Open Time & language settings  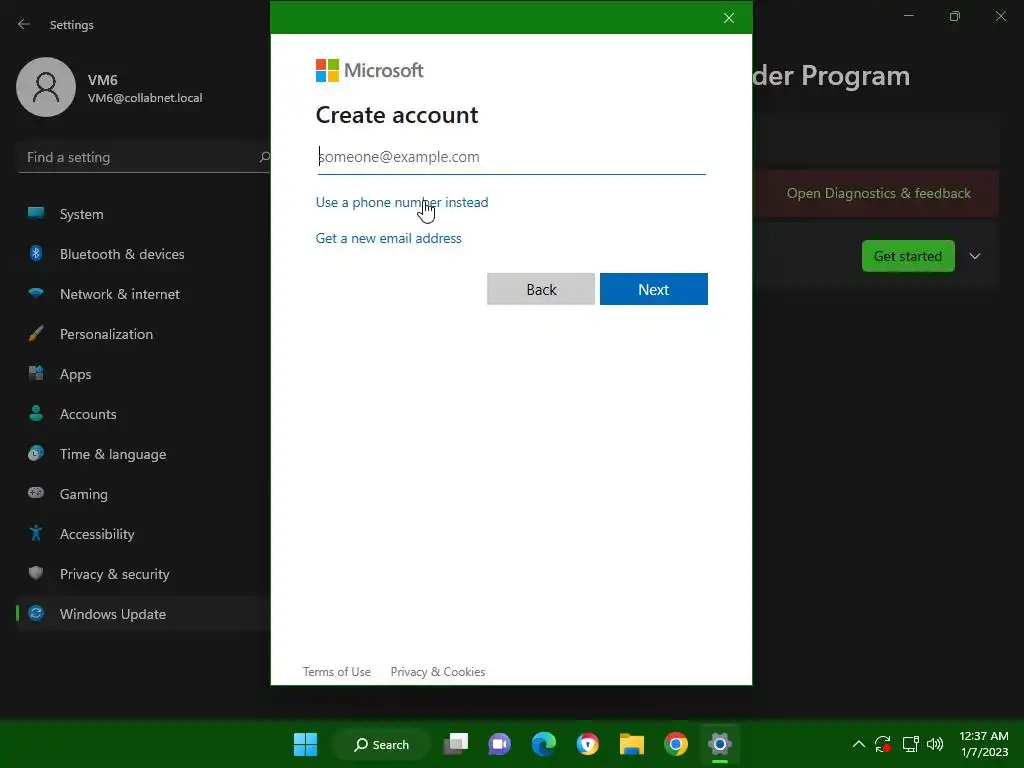click(144, 454)
